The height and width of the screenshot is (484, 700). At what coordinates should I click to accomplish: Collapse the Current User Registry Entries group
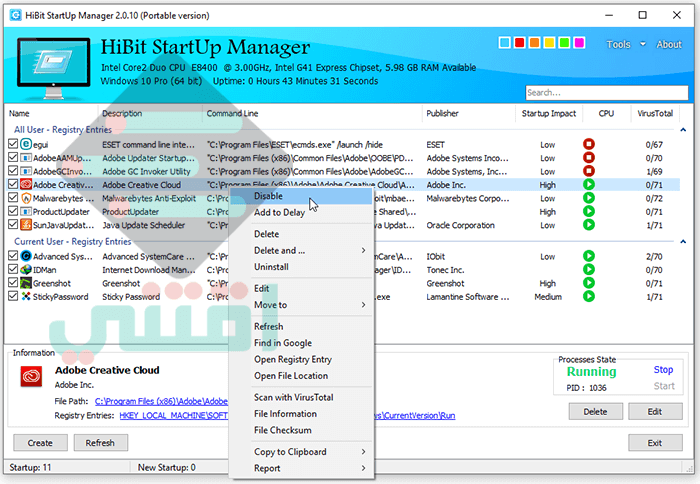(683, 242)
